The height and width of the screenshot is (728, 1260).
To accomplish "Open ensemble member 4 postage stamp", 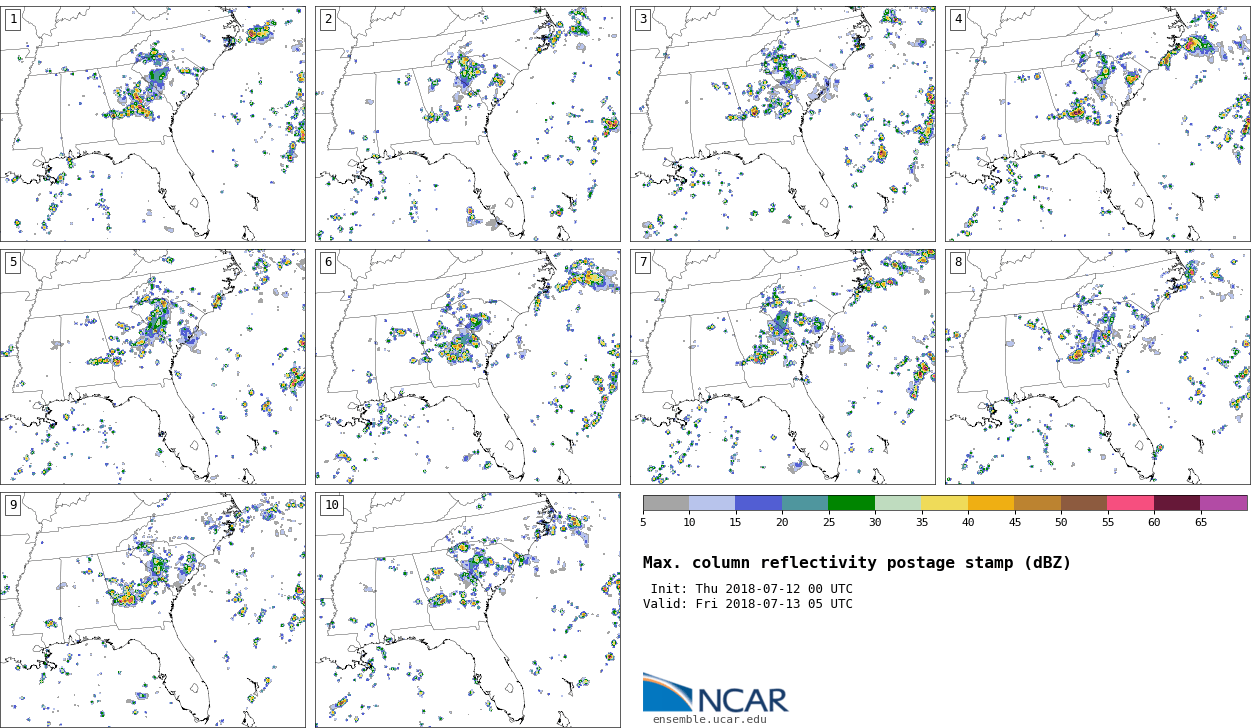I will 1097,124.
